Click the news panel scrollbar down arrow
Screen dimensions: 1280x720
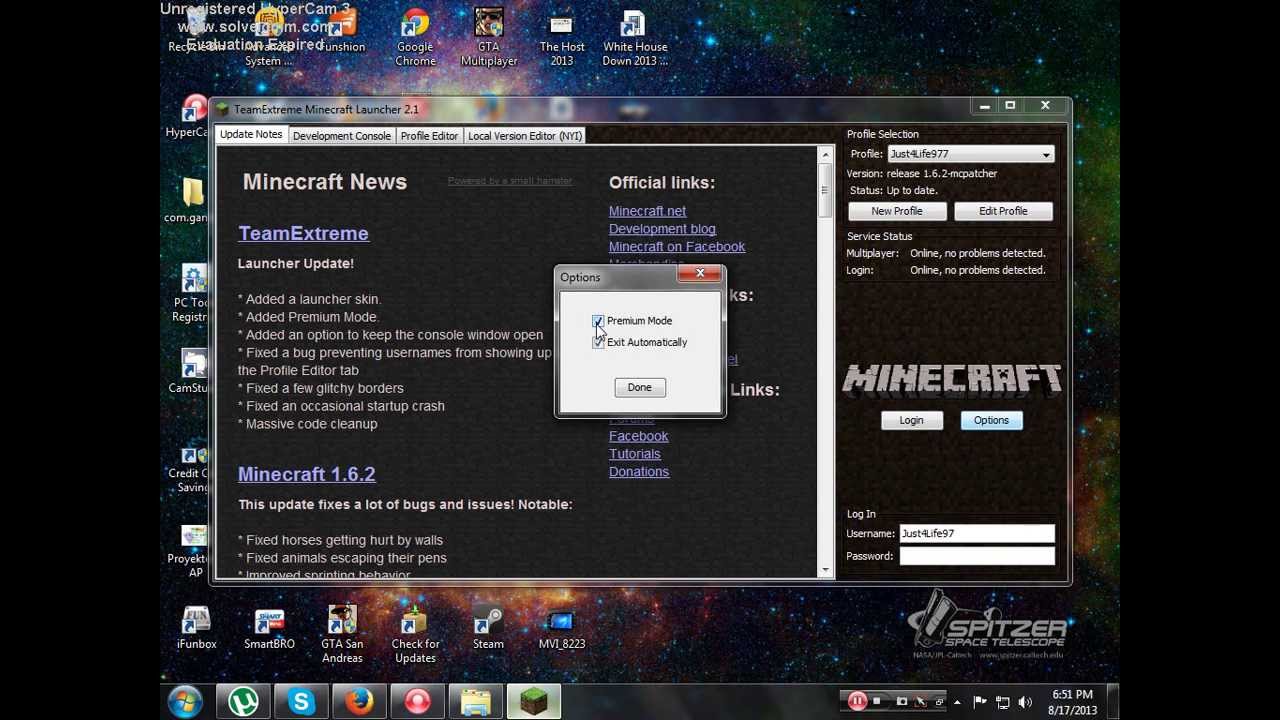pos(825,570)
